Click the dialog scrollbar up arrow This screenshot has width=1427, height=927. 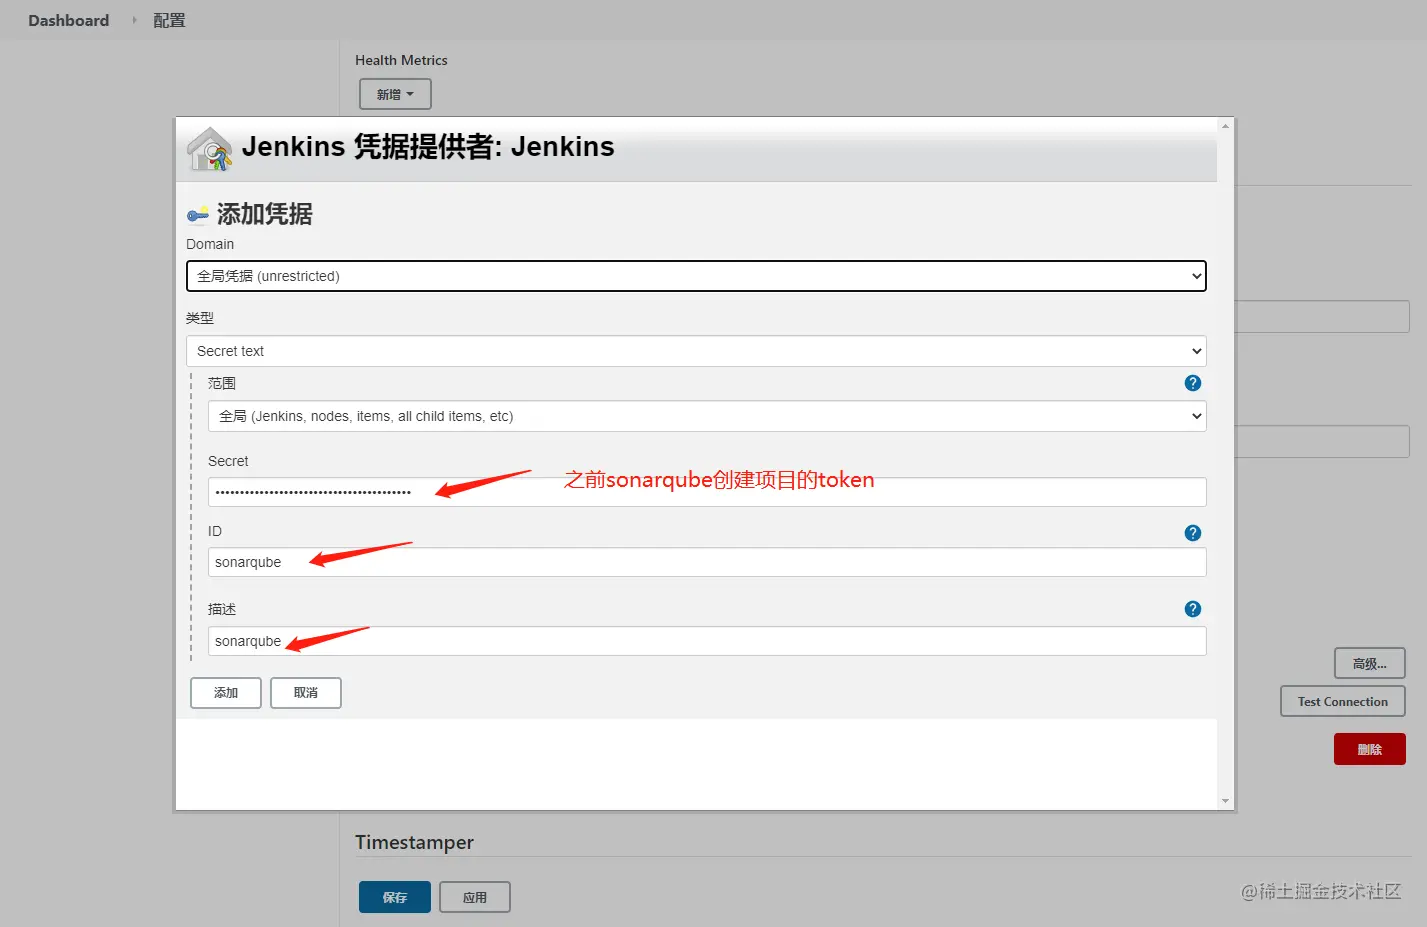(1225, 126)
